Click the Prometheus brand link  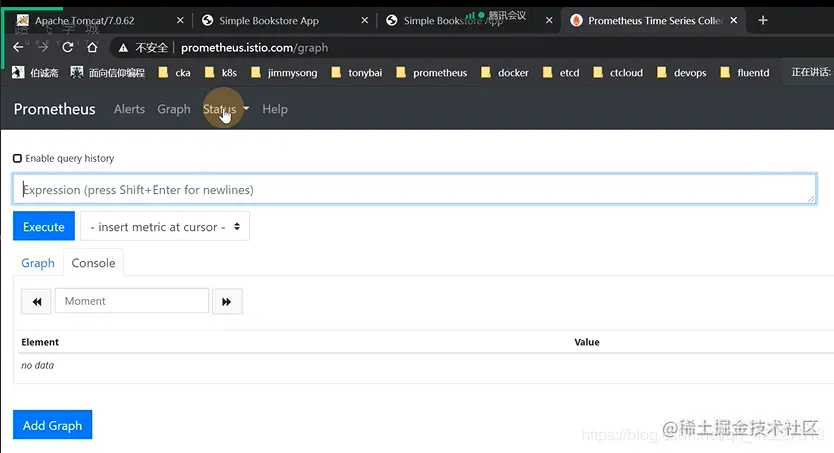tap(54, 109)
